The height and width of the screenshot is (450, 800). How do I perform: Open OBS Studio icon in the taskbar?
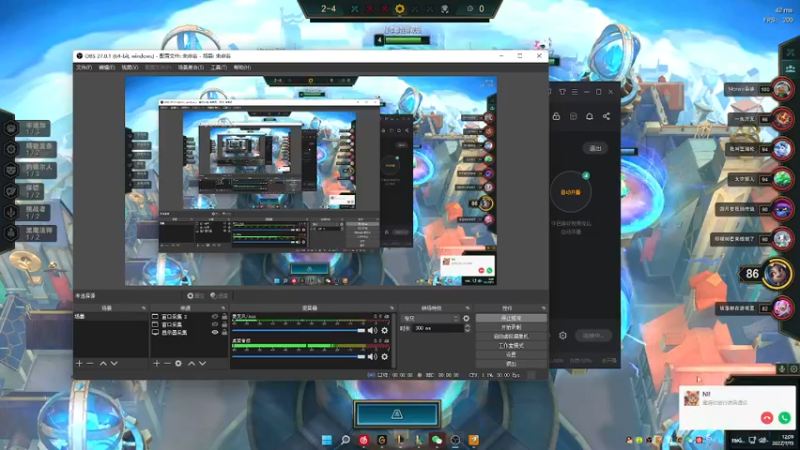tap(455, 440)
